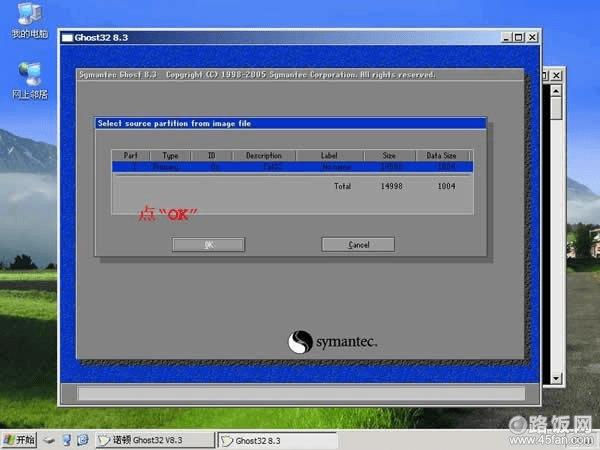This screenshot has width=600, height=450.
Task: Click the OK button in the partition dialog
Action: click(x=209, y=245)
